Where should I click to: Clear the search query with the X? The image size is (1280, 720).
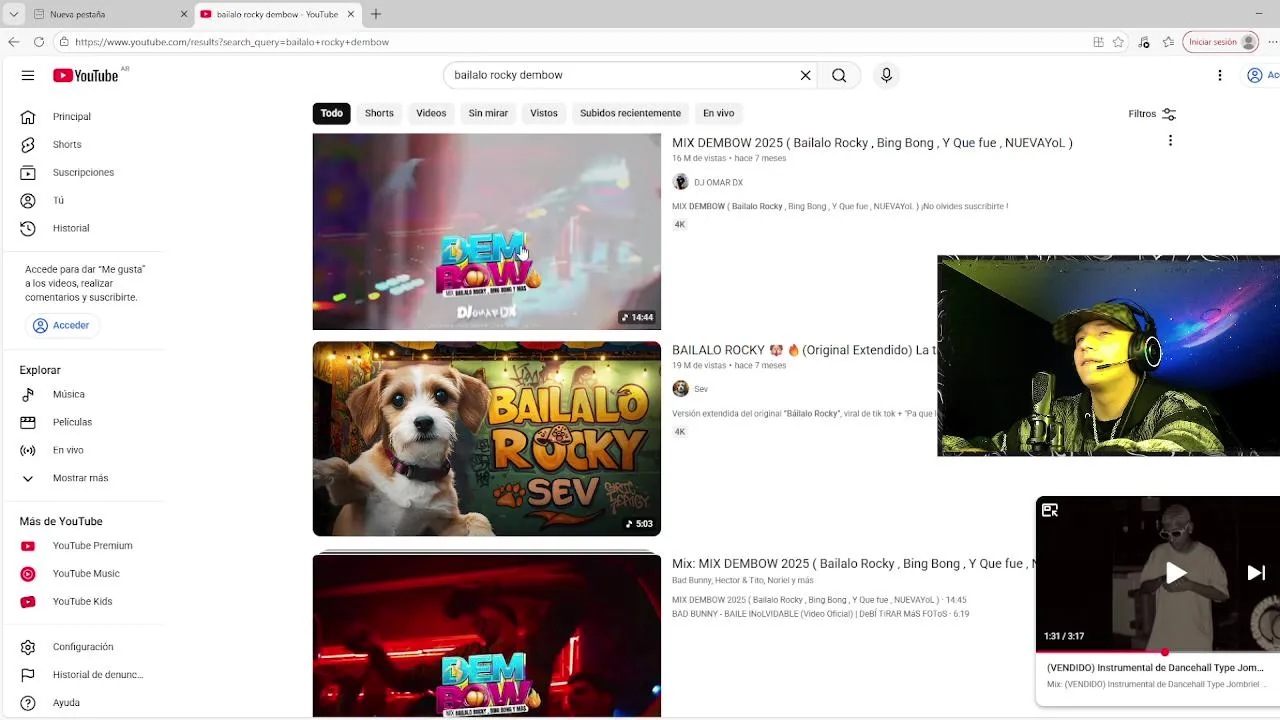click(805, 75)
